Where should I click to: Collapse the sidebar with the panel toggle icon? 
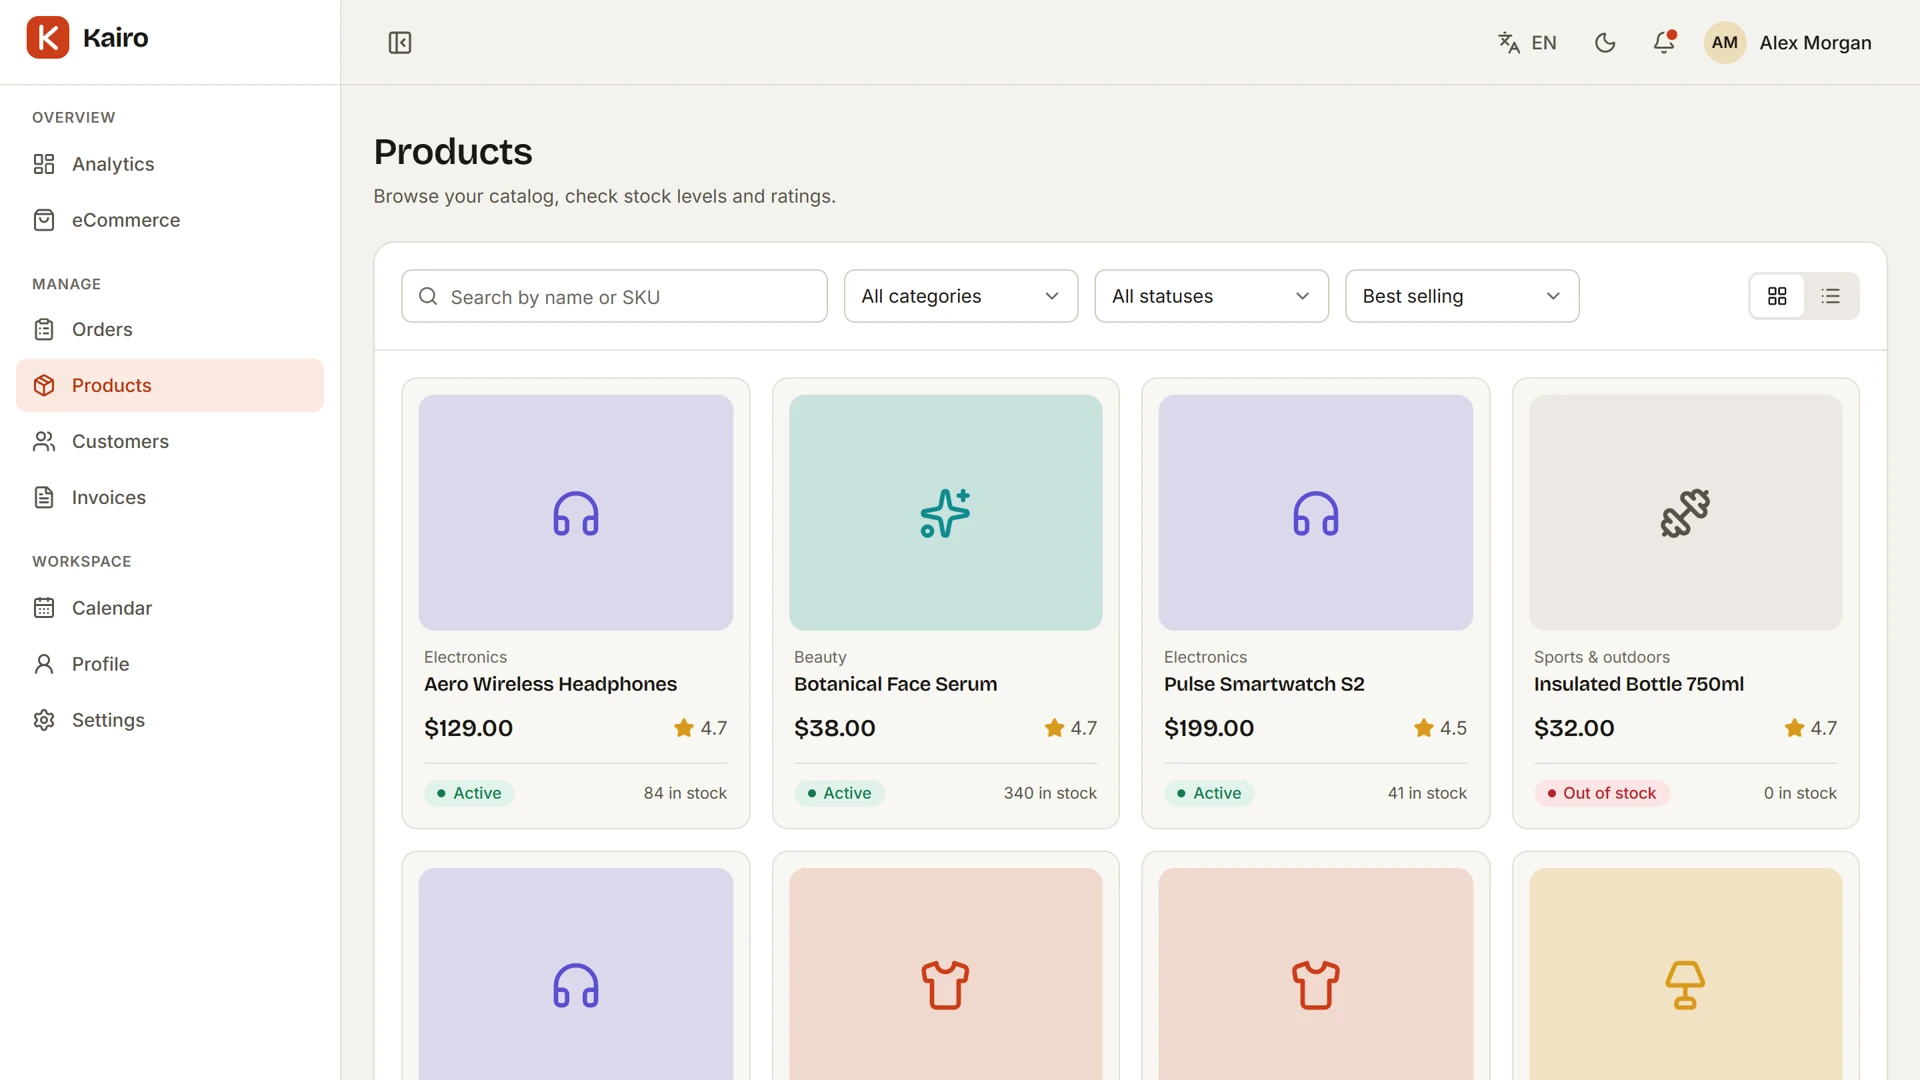pos(400,43)
